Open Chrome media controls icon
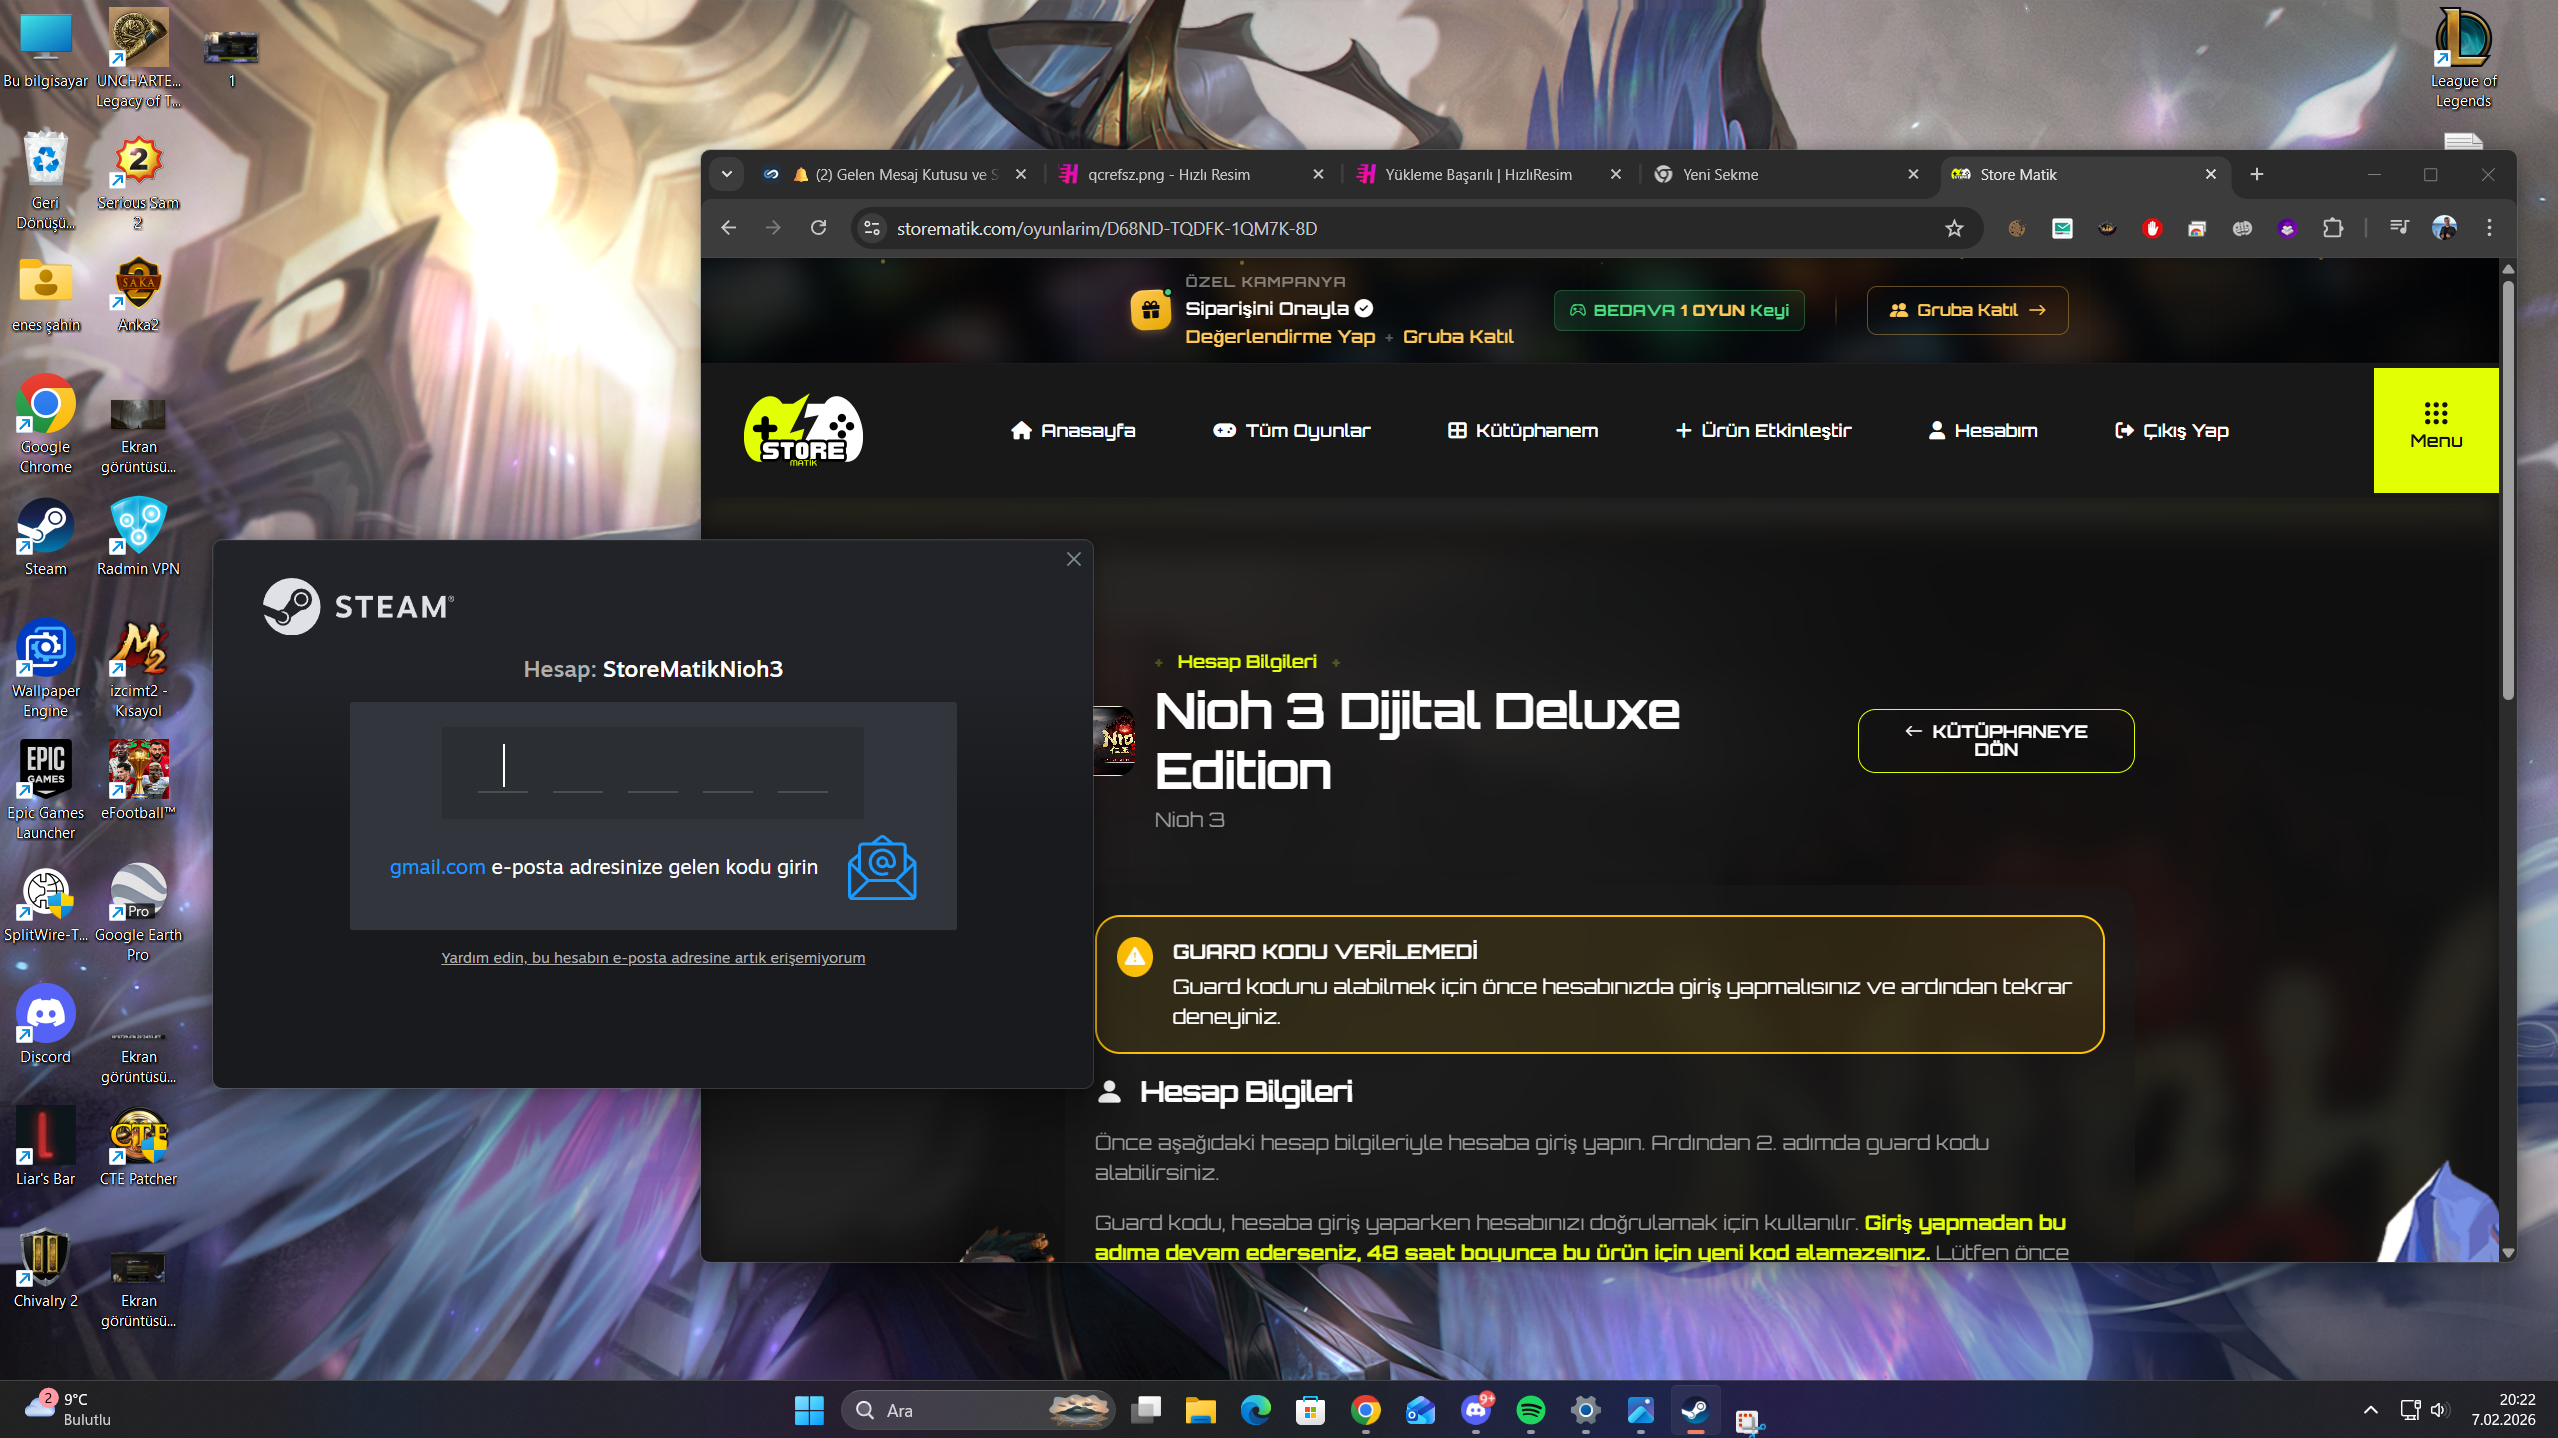Screen dimensions: 2558x1438 coord(2398,228)
